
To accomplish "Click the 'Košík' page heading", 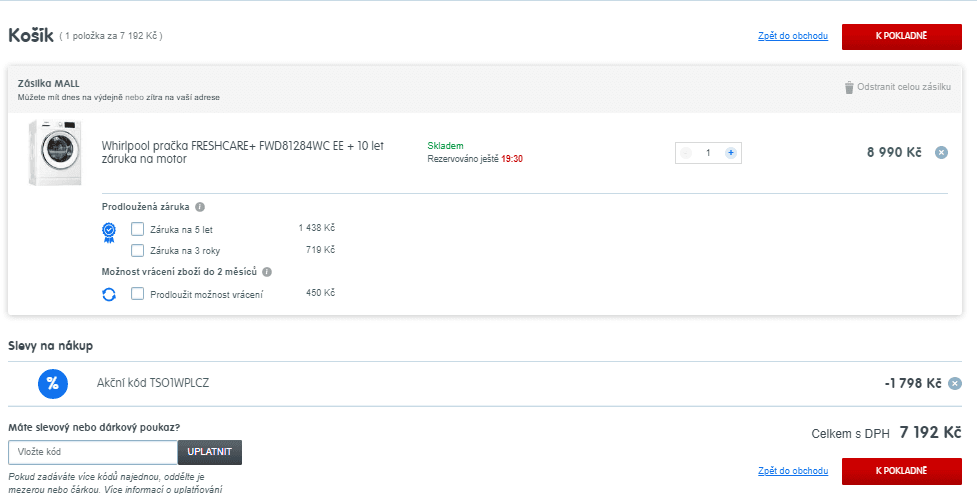I will point(31,36).
